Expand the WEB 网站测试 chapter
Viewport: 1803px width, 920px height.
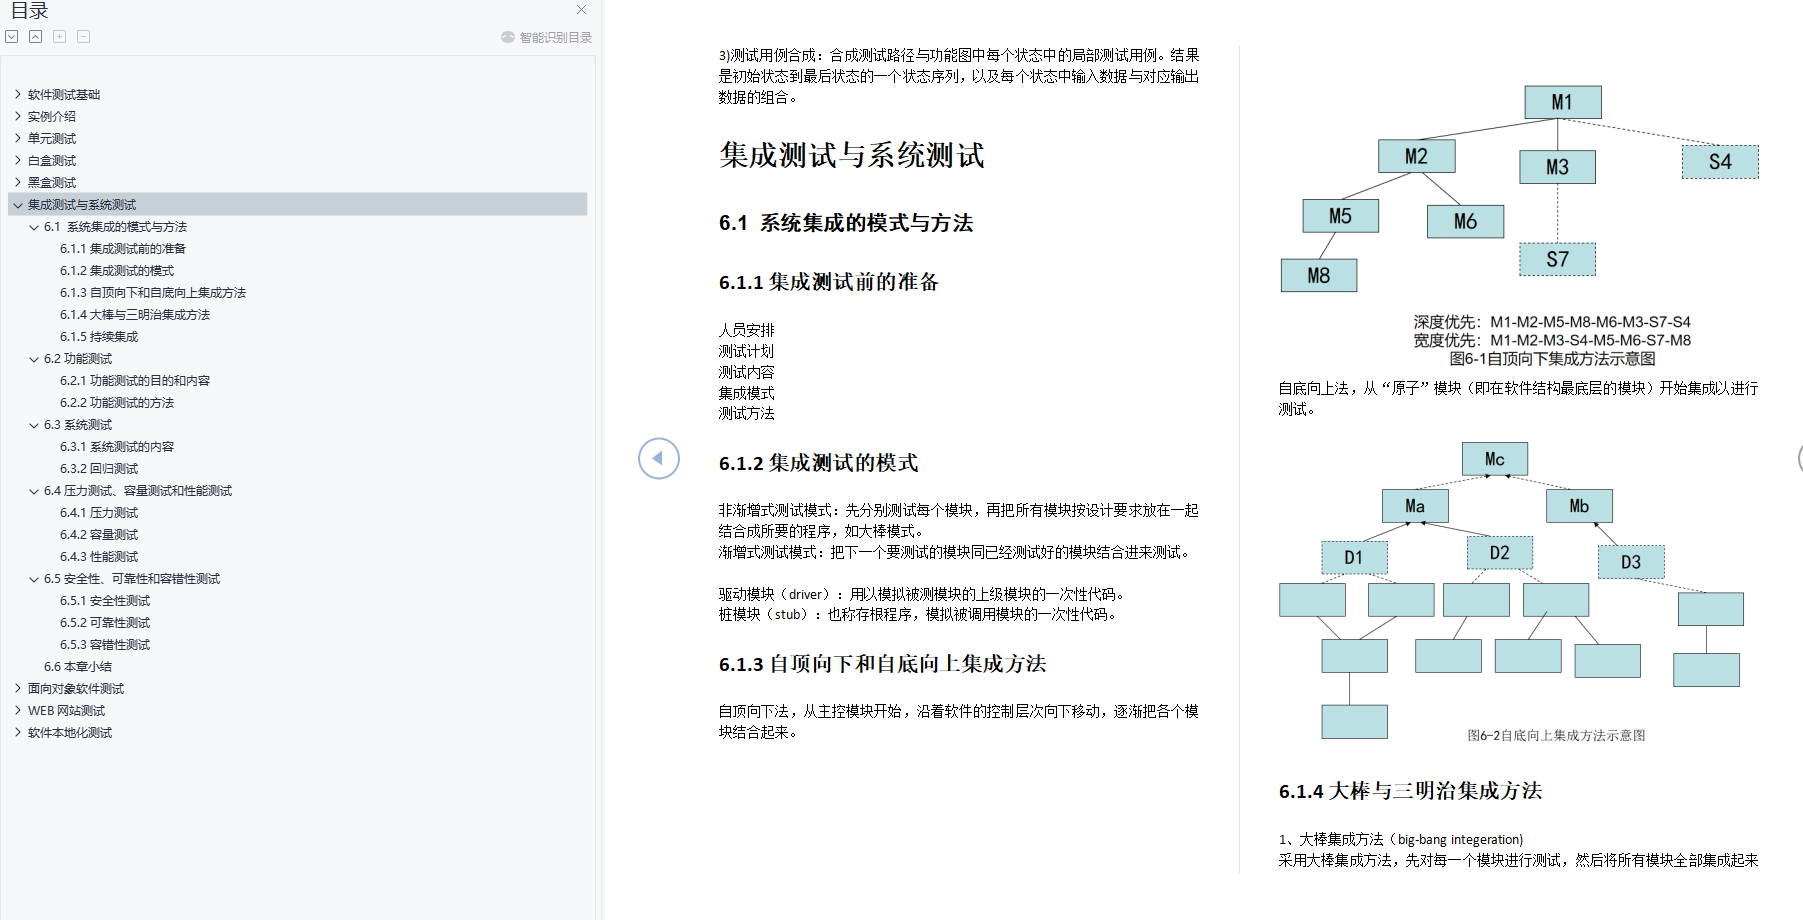point(18,710)
